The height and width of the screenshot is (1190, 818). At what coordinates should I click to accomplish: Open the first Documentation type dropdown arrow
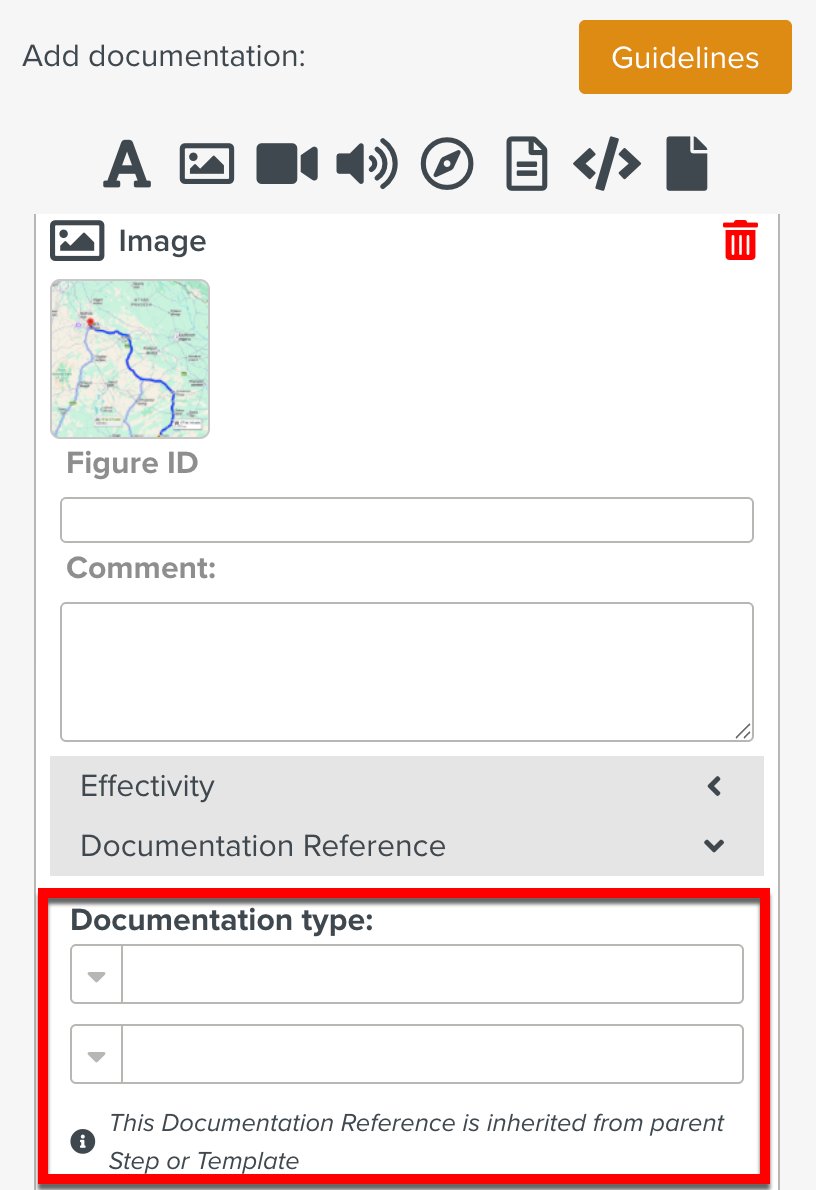97,974
